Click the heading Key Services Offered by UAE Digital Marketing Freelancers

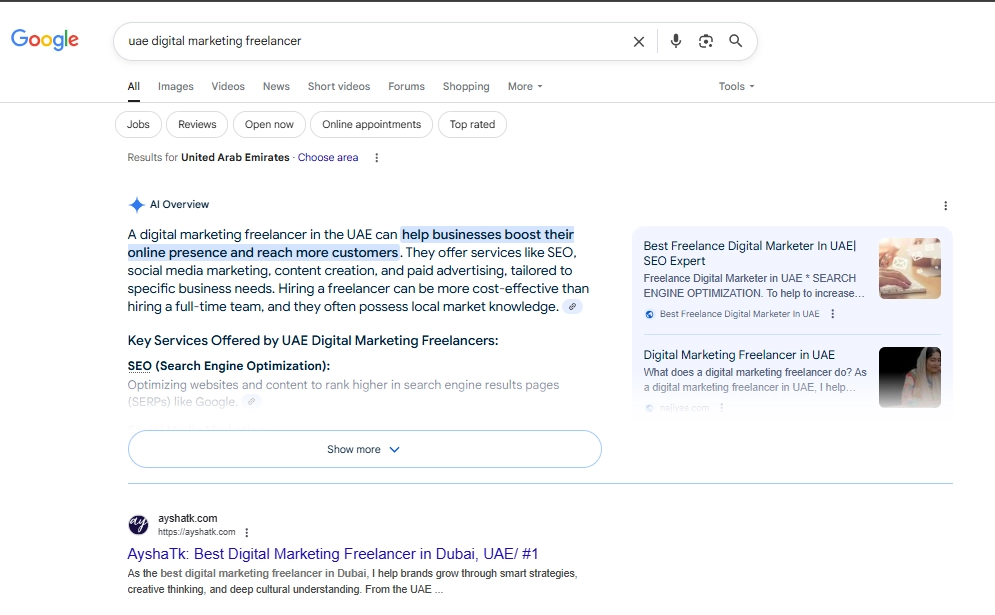[313, 341]
